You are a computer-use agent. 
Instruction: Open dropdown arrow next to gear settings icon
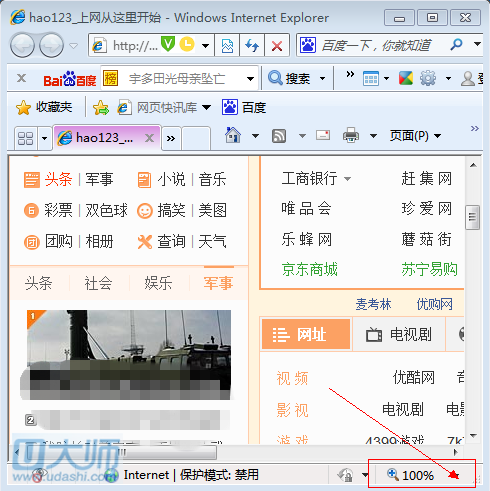pyautogui.click(x=448, y=79)
